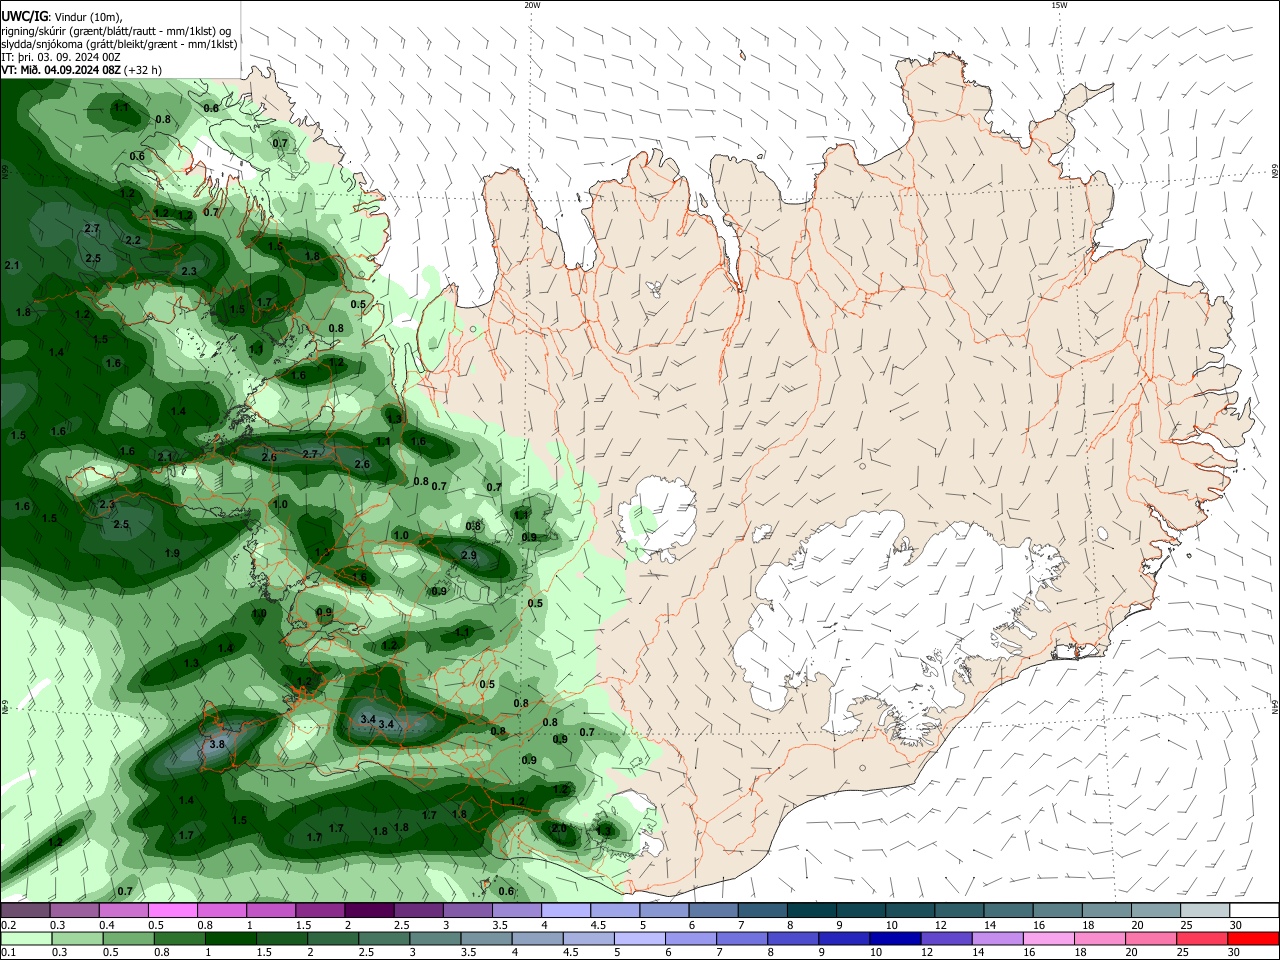Click the 3.8 precipitation value on the map
The image size is (1280, 960).
click(217, 744)
